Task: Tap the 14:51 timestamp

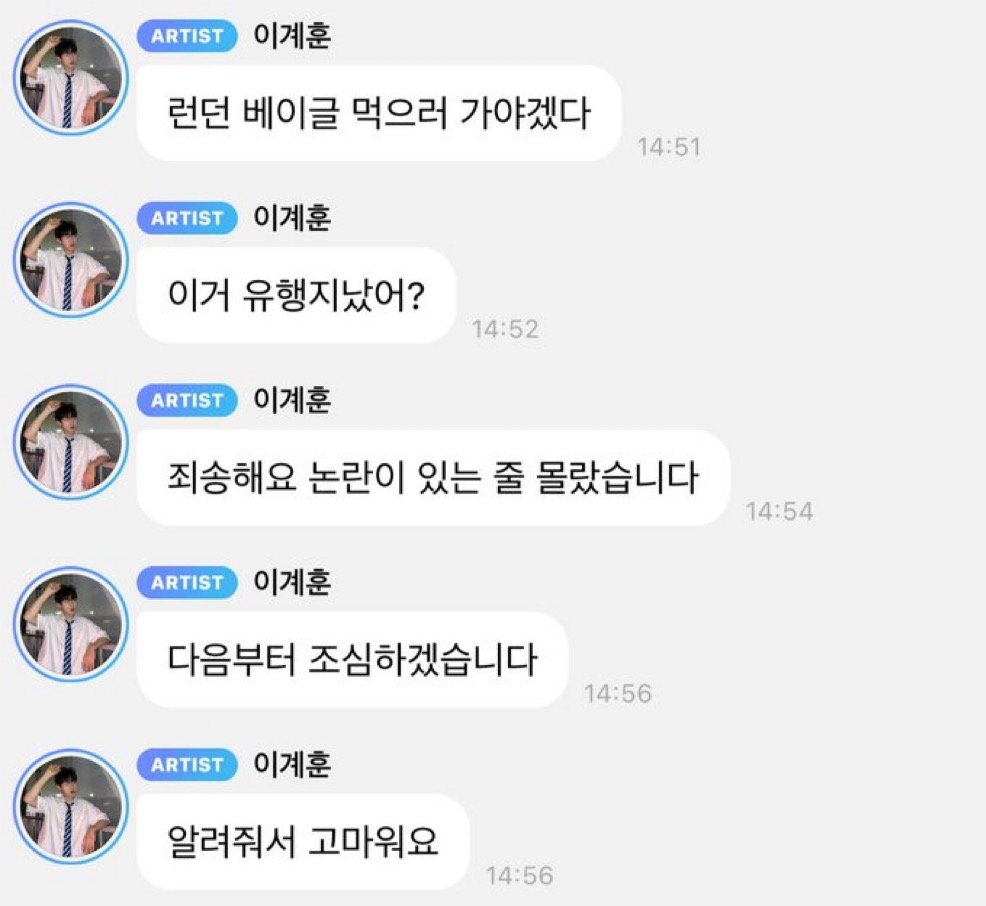Action: 669,147
